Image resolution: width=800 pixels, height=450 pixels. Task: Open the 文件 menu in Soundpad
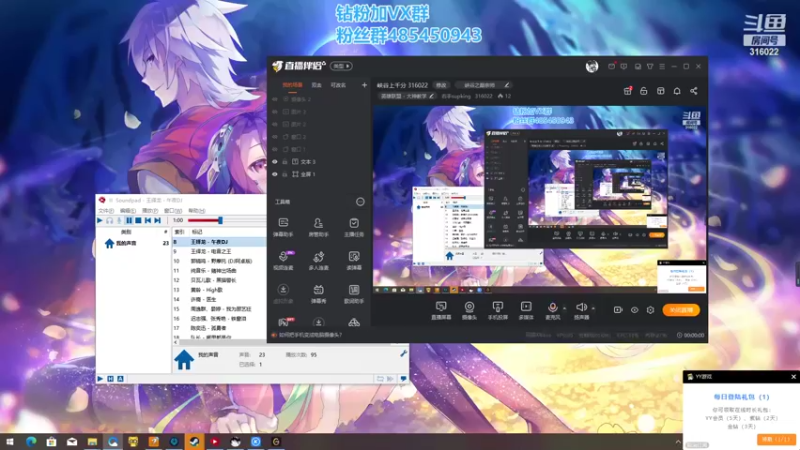[x=106, y=211]
